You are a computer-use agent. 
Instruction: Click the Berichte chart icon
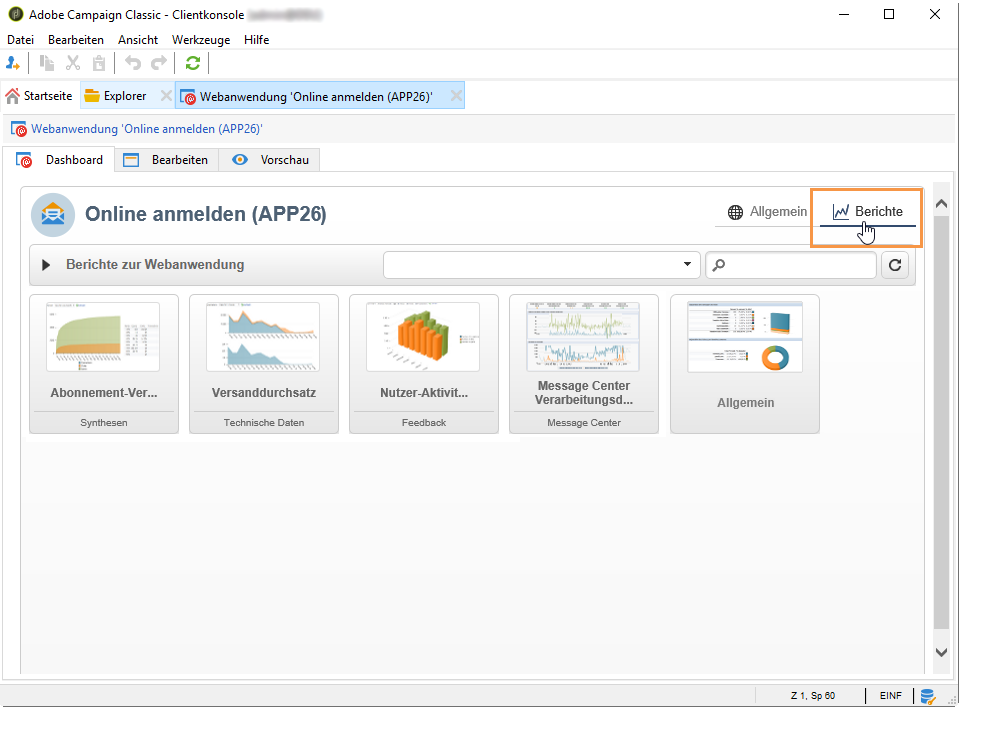[841, 212]
